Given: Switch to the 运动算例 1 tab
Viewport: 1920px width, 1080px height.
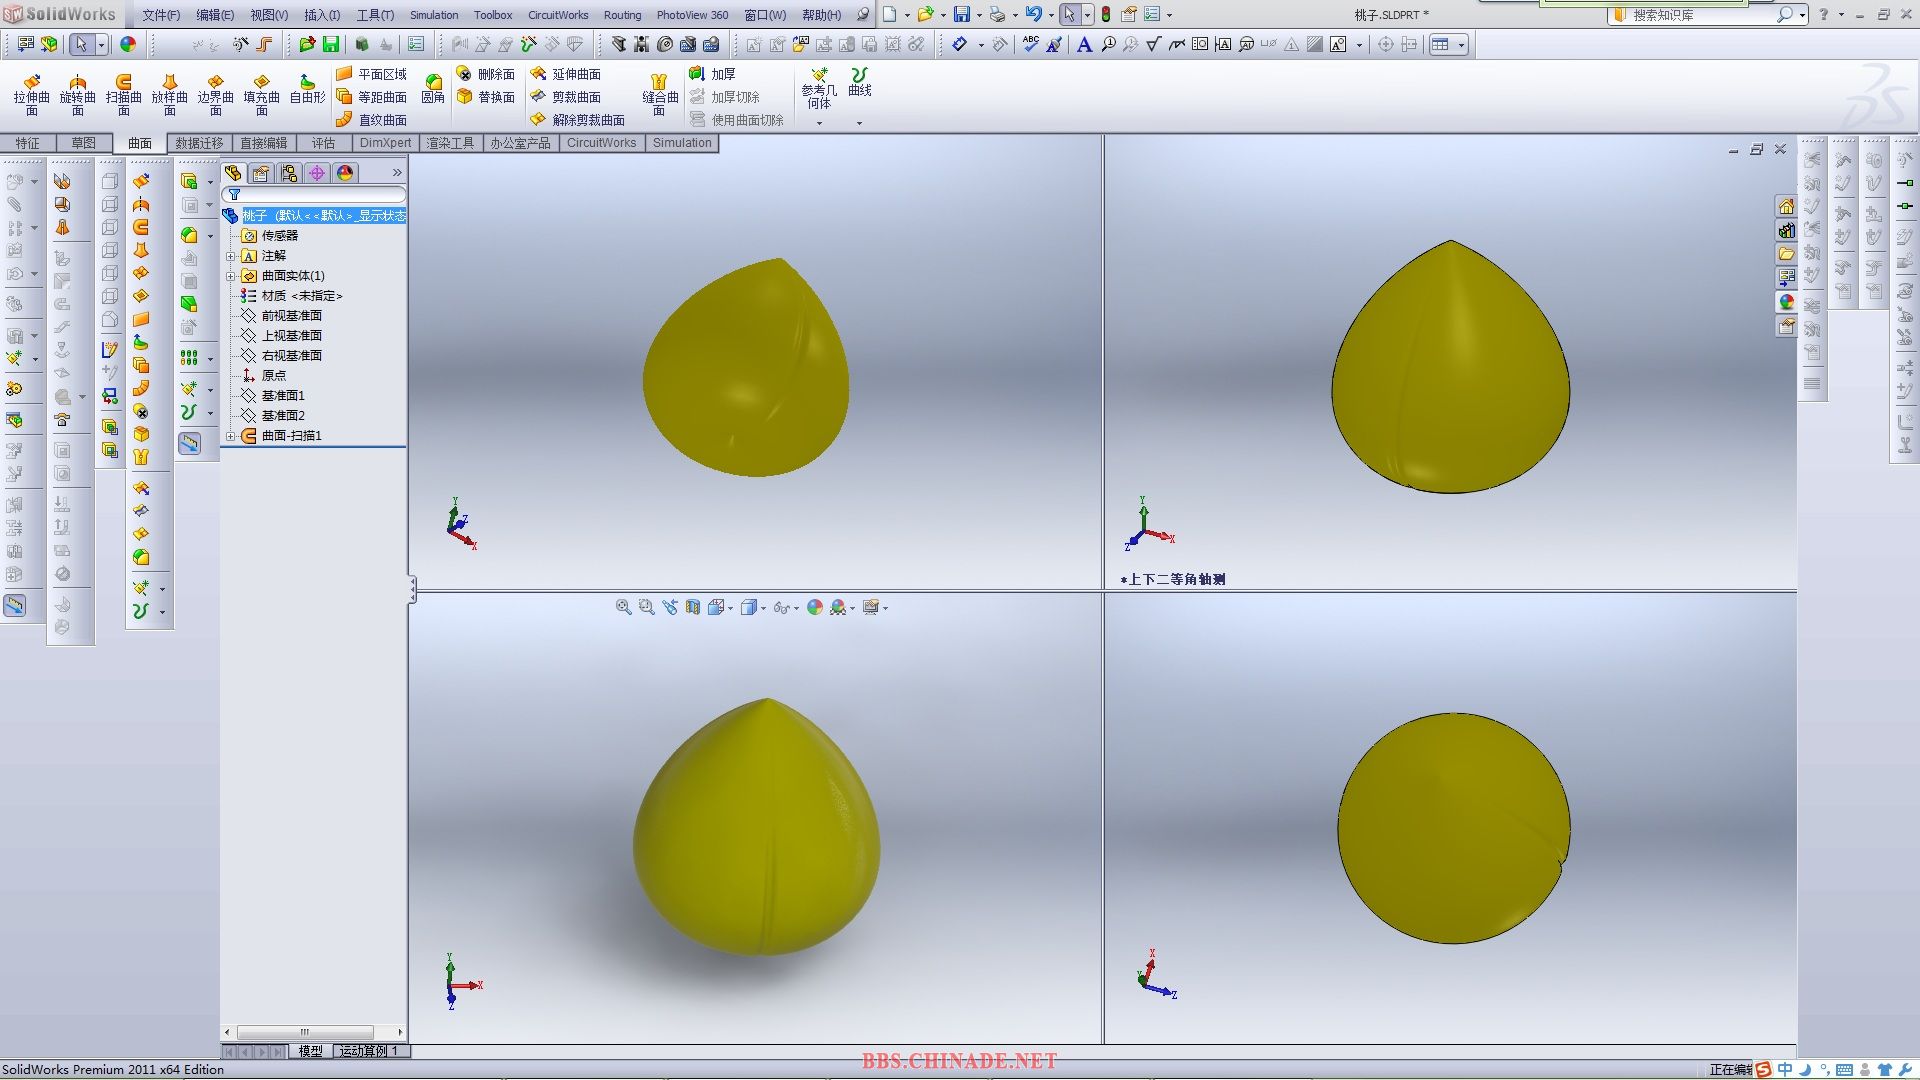Looking at the screenshot, I should (369, 1051).
